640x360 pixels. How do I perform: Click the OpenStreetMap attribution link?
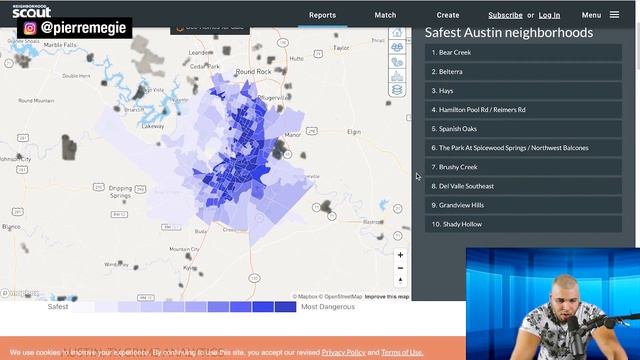coord(340,297)
